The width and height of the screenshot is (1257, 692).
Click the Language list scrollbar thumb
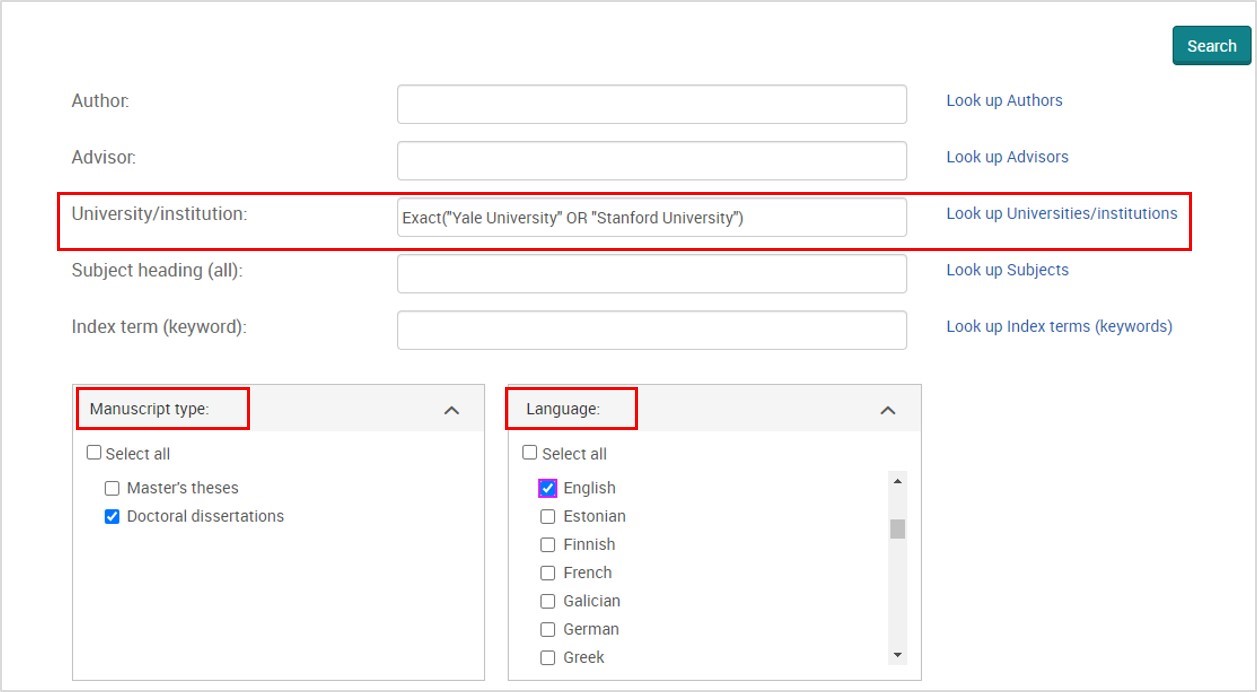coord(897,529)
